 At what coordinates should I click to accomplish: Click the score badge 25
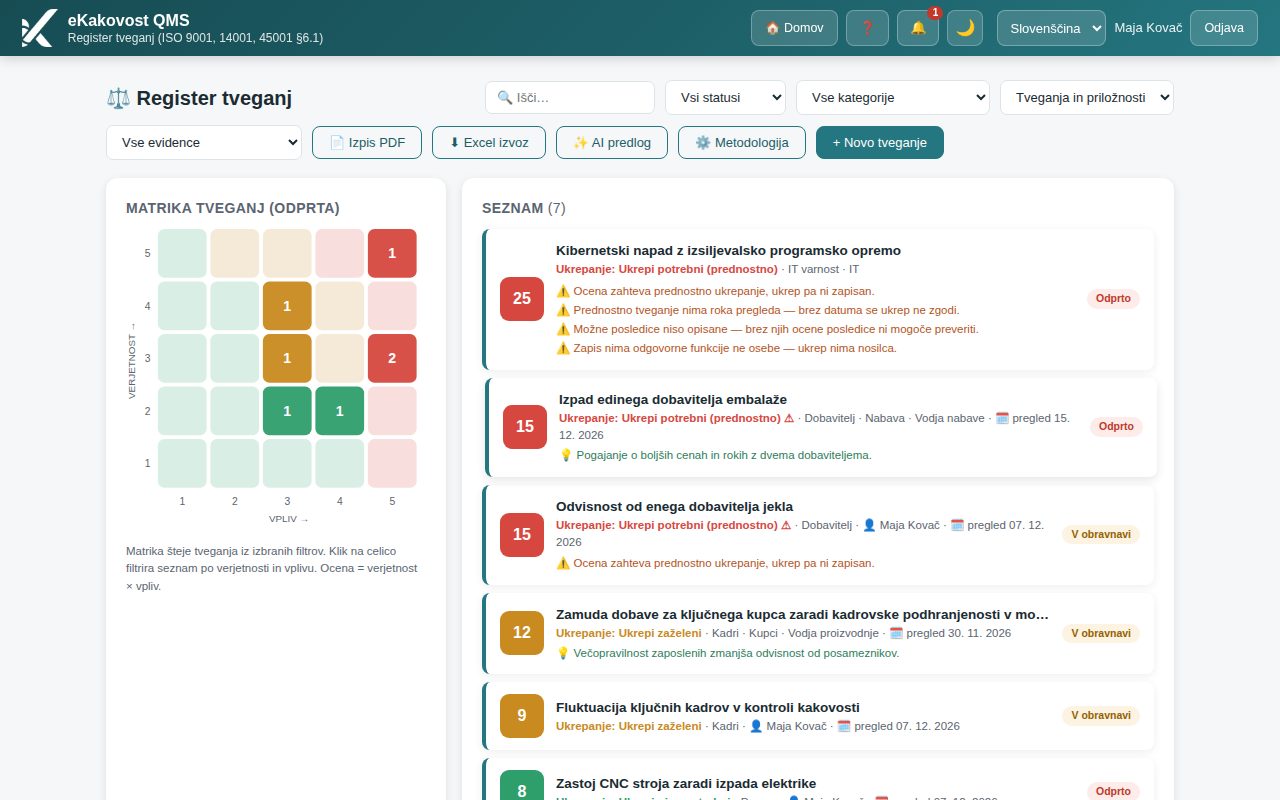[522, 299]
